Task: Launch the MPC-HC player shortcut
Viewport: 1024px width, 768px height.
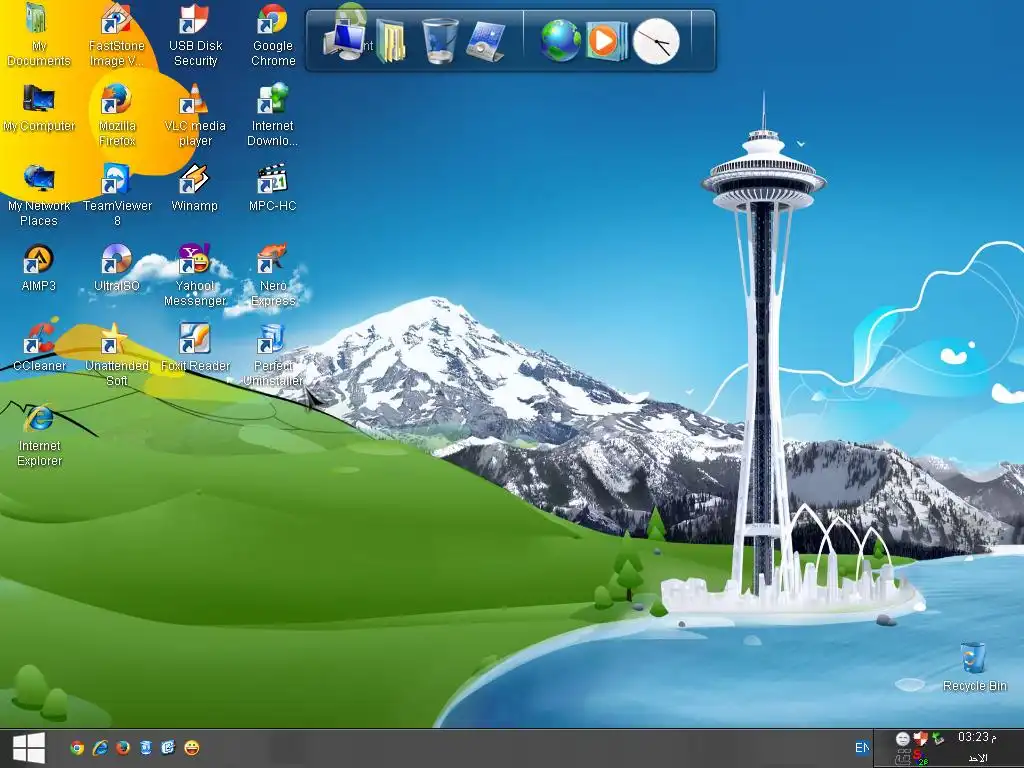Action: click(272, 188)
